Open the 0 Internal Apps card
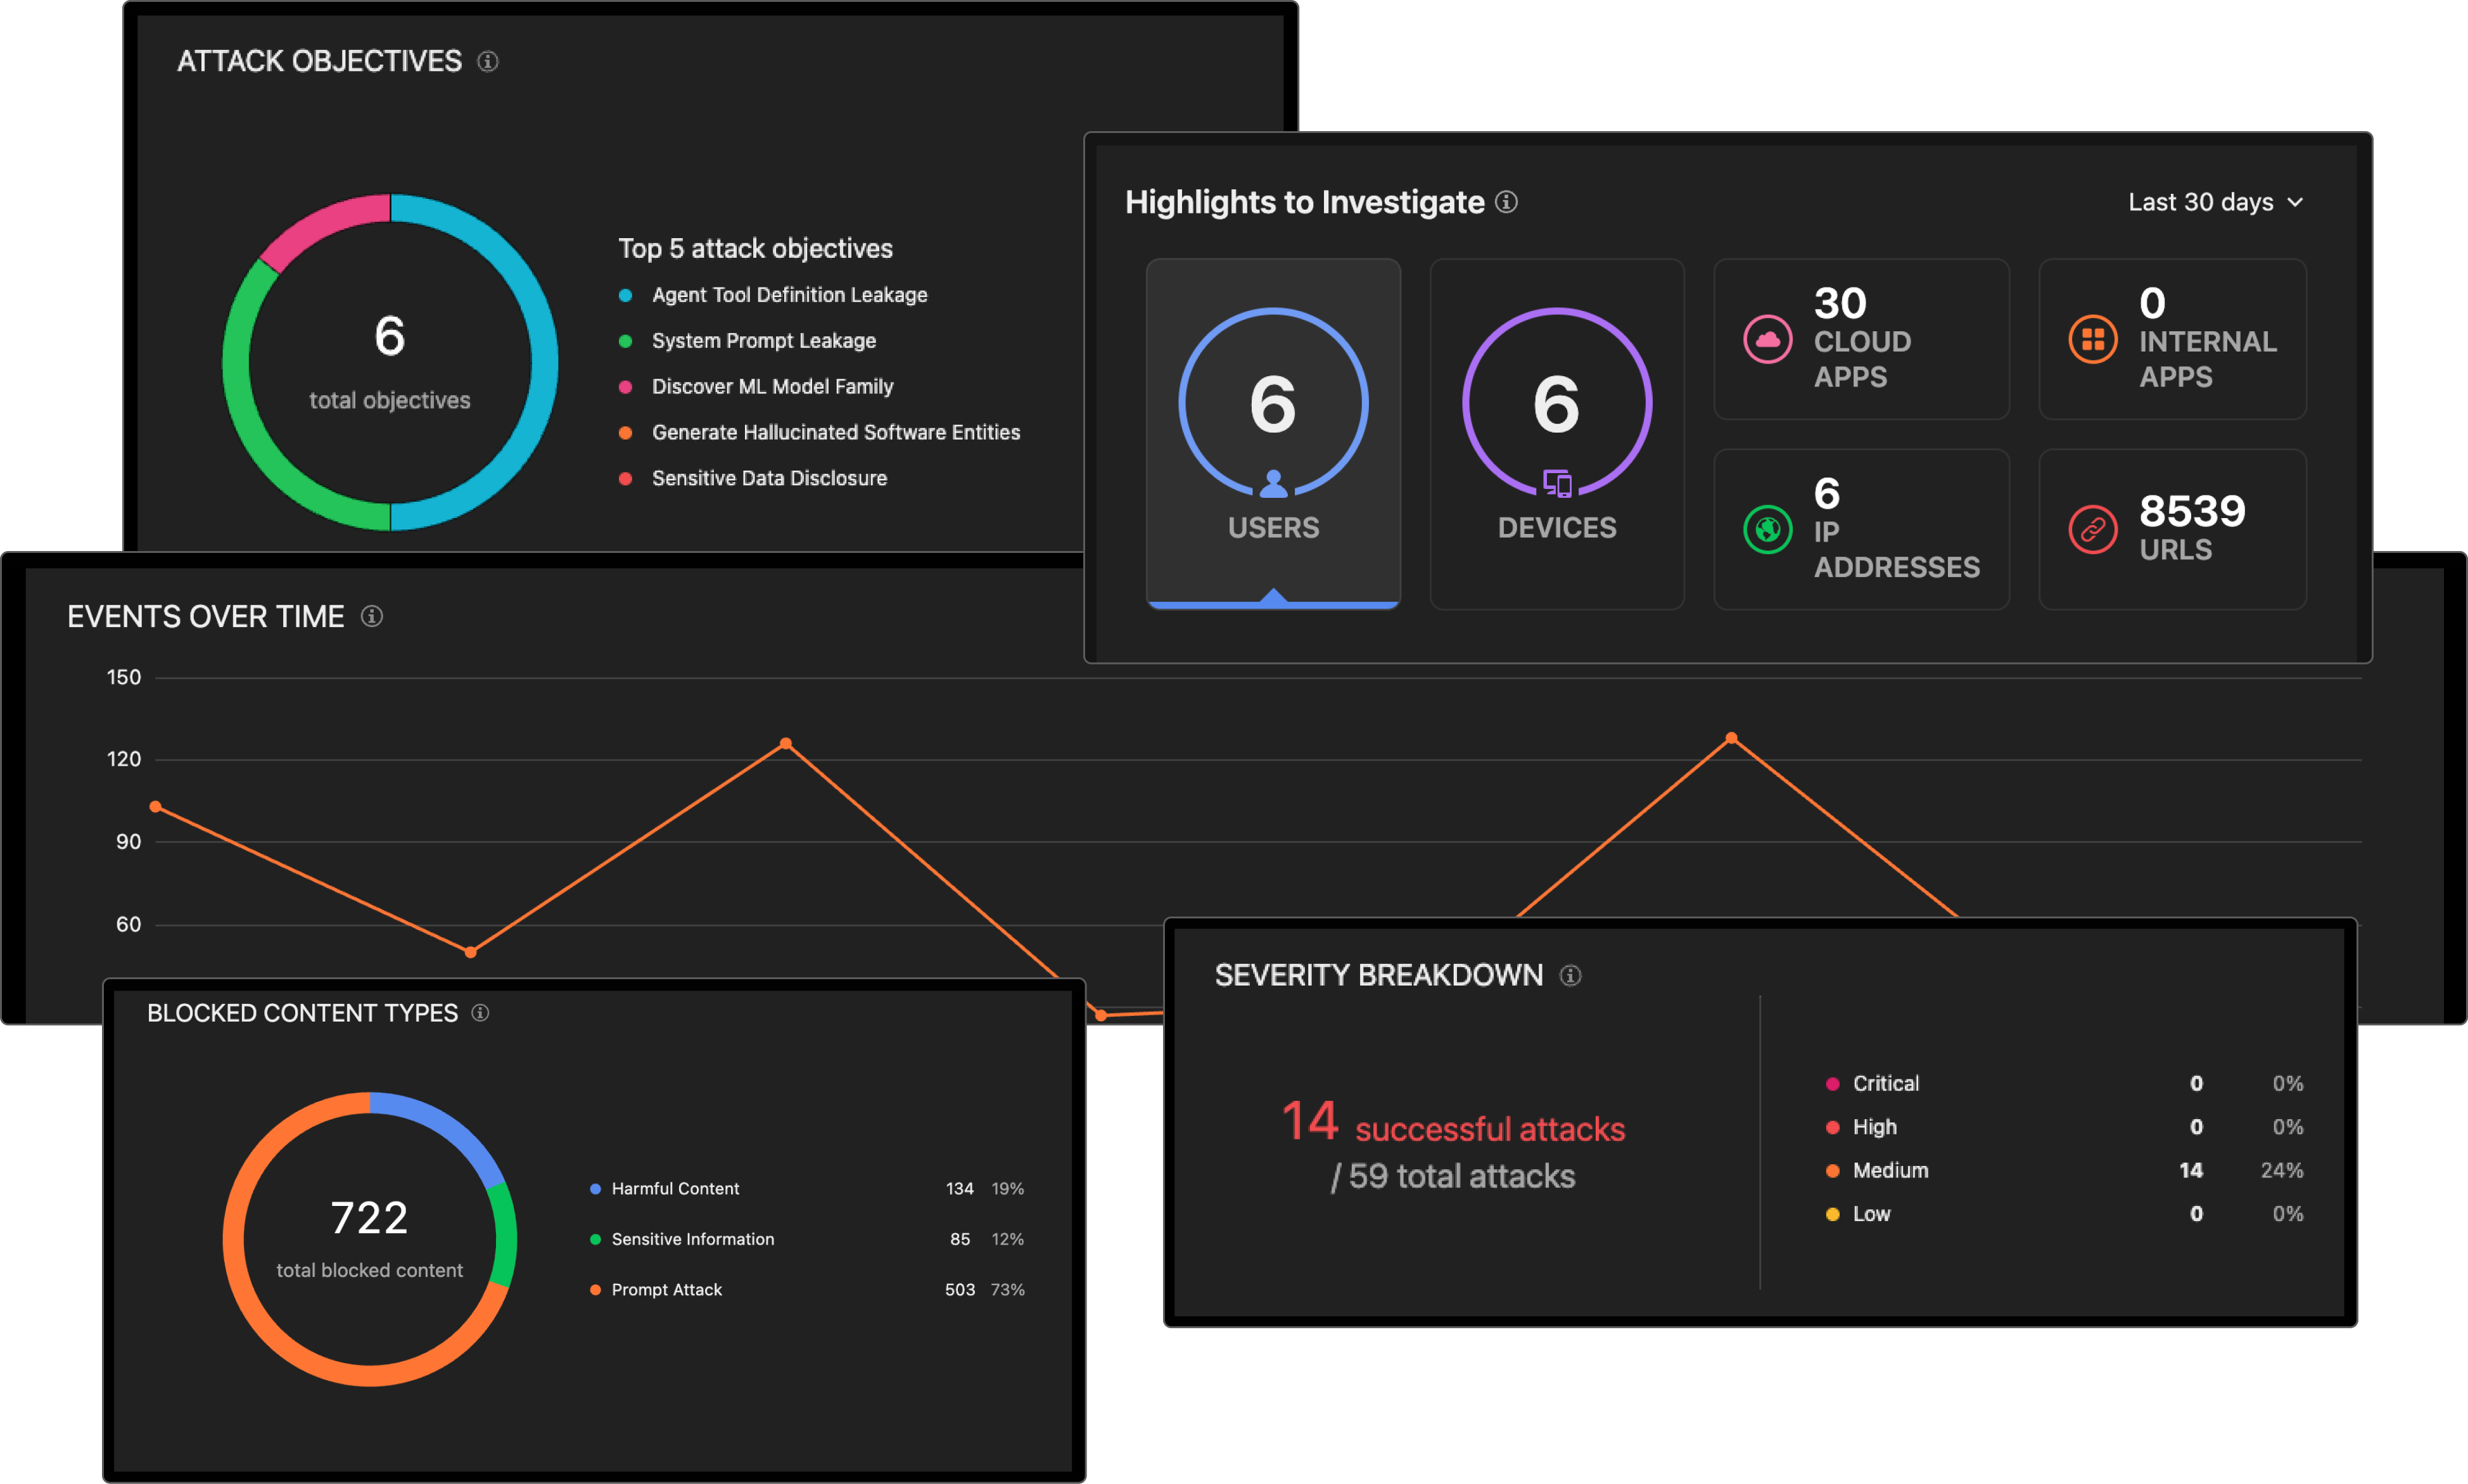The height and width of the screenshot is (1484, 2468). 2172,339
